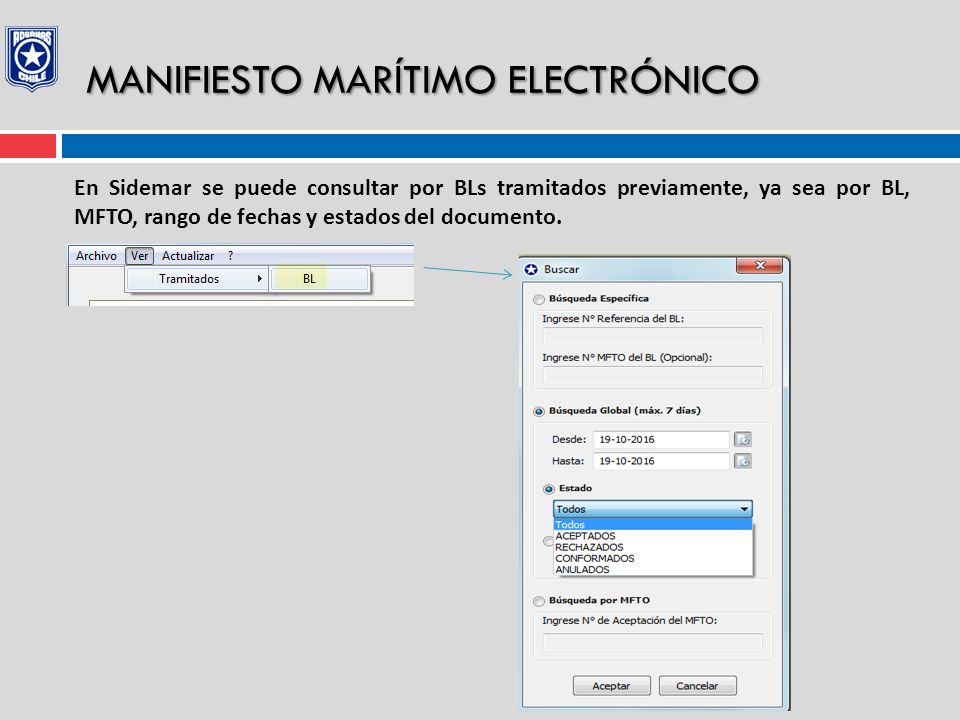Close the Buscar dialog
Screen dimensions: 960x720
coord(759,266)
